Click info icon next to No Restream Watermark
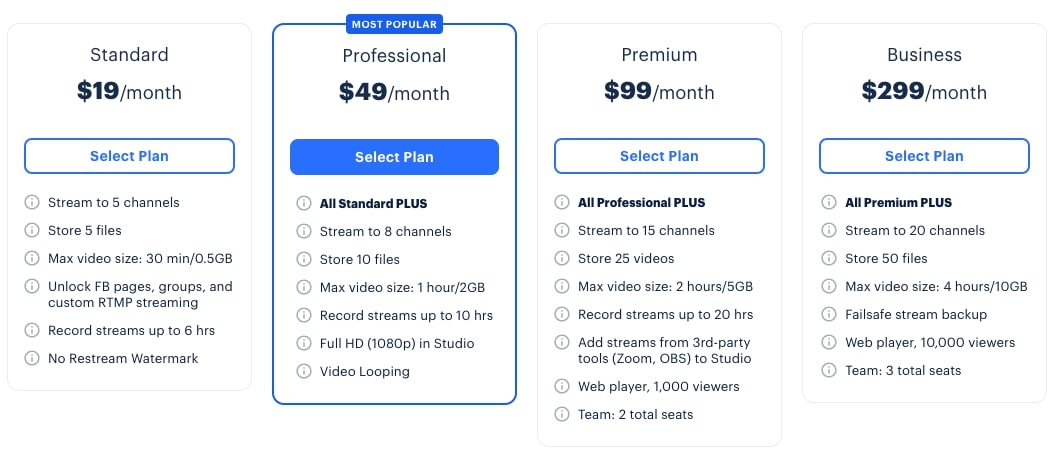This screenshot has width=1057, height=459. pyautogui.click(x=32, y=359)
